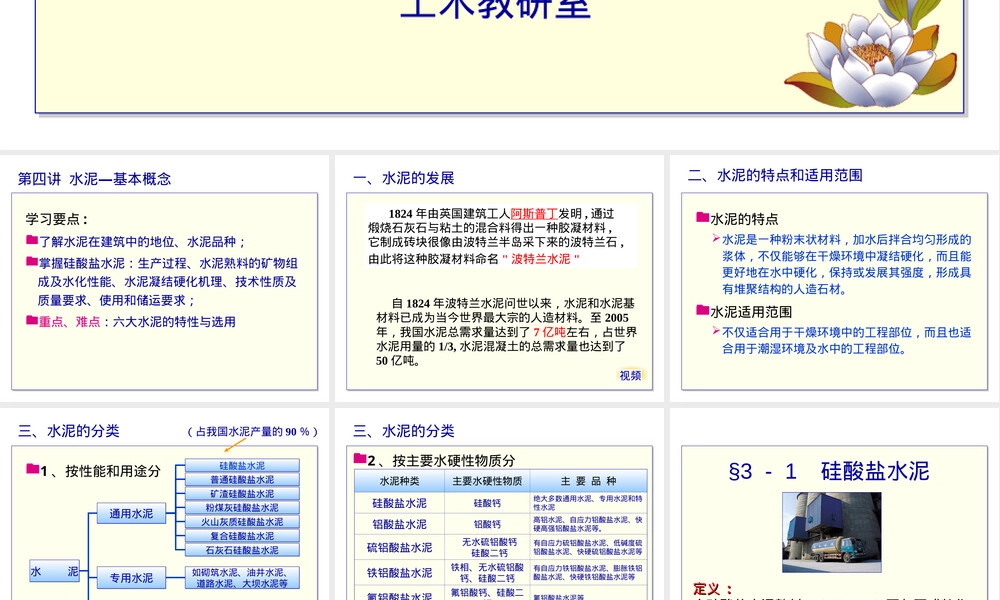Click the 主要水硬性物质 table header
Viewport: 1000px width, 600px height.
point(487,481)
